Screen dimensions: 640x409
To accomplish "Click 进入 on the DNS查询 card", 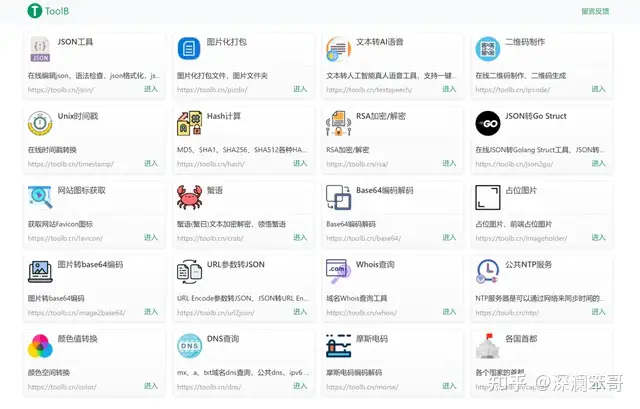I will tap(300, 386).
